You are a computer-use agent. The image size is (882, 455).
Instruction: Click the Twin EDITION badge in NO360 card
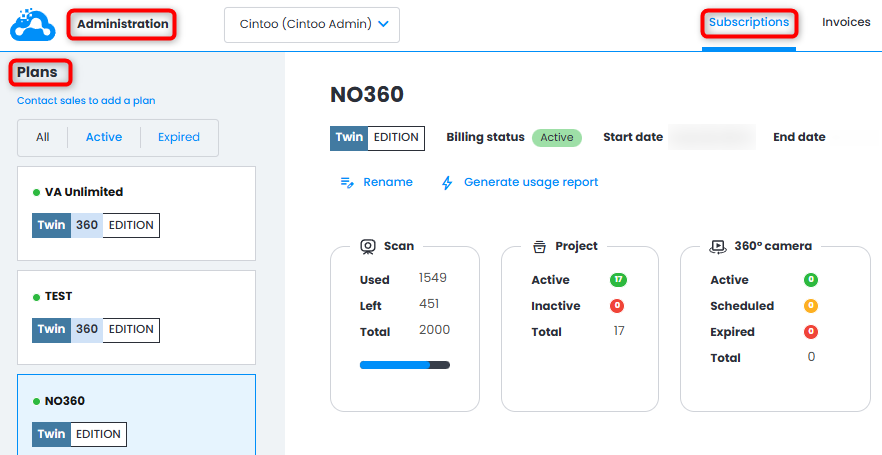(x=80, y=435)
